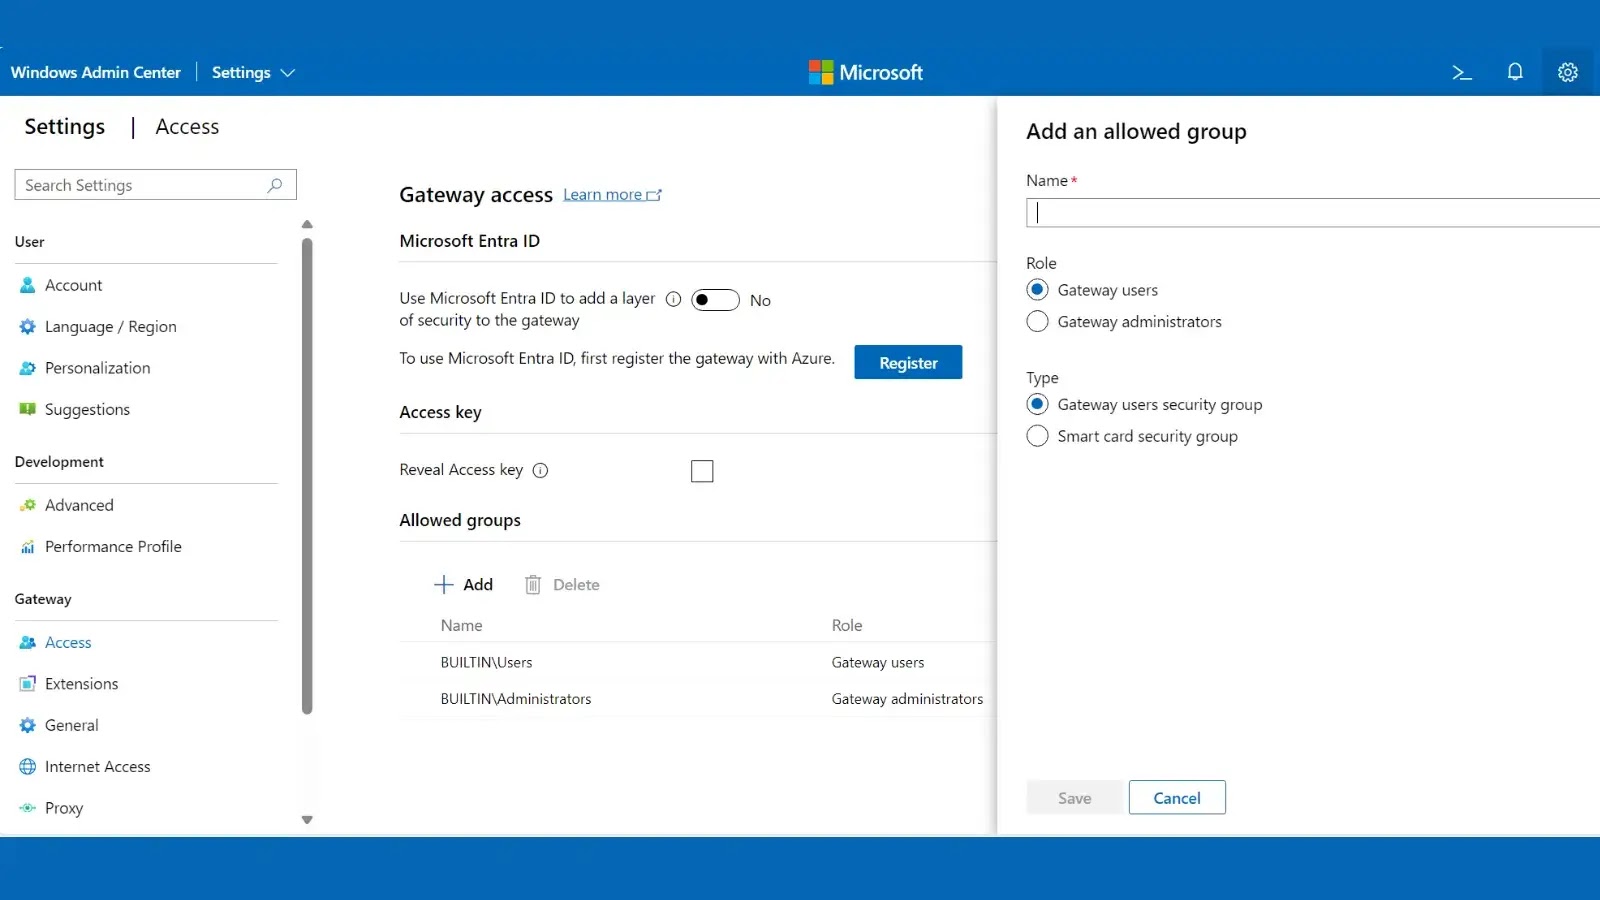Open the notifications bell
The image size is (1600, 900).
click(x=1515, y=72)
